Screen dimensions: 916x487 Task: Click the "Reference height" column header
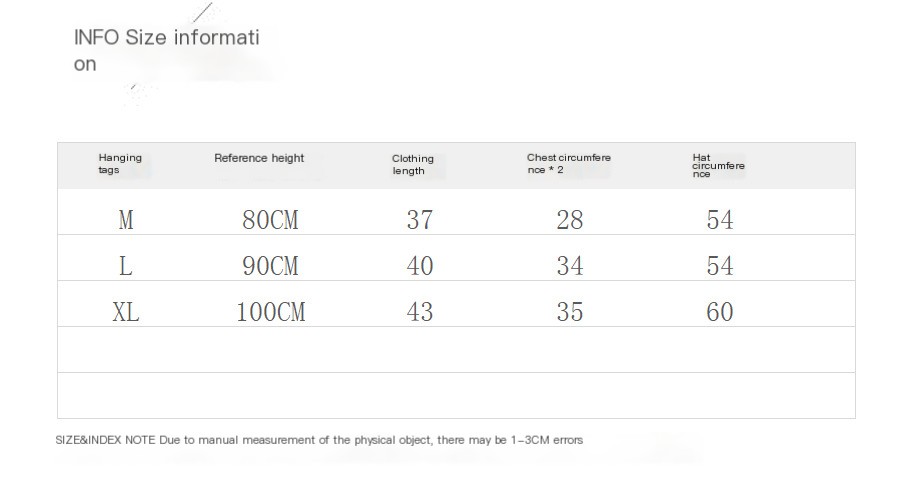(x=259, y=158)
